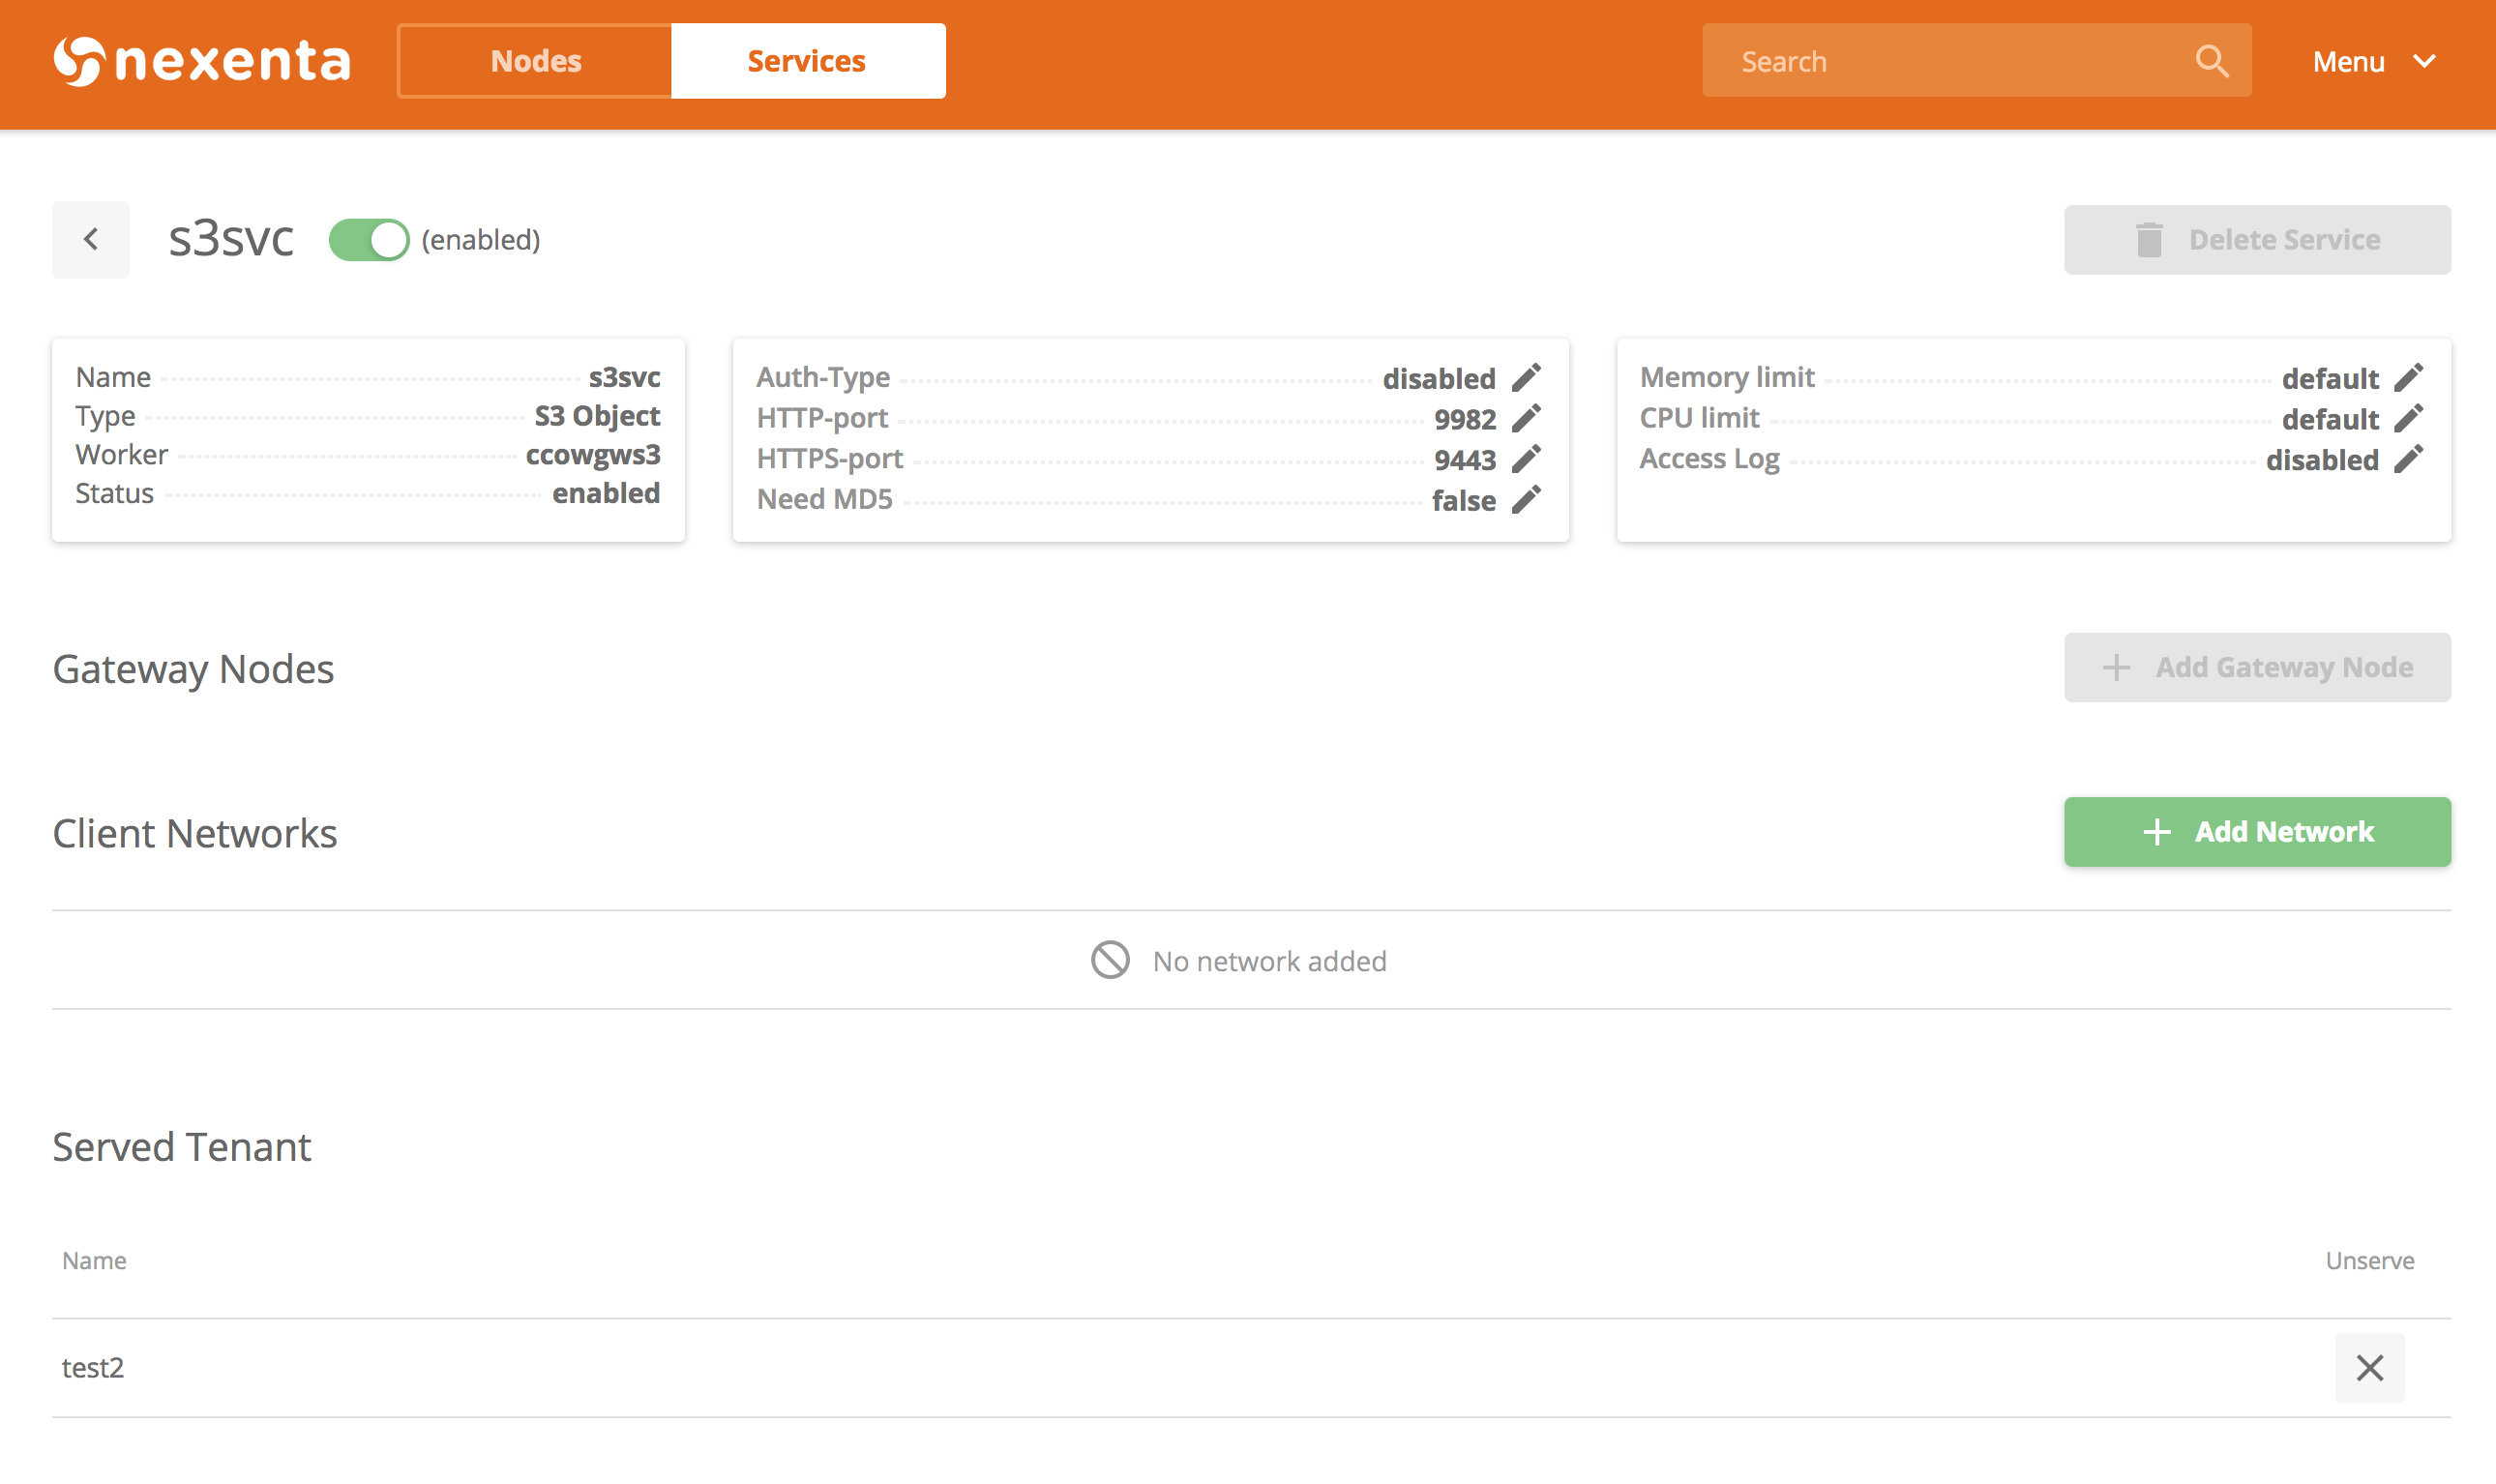This screenshot has height=1484, width=2496.
Task: Select the Services tab
Action: click(807, 61)
